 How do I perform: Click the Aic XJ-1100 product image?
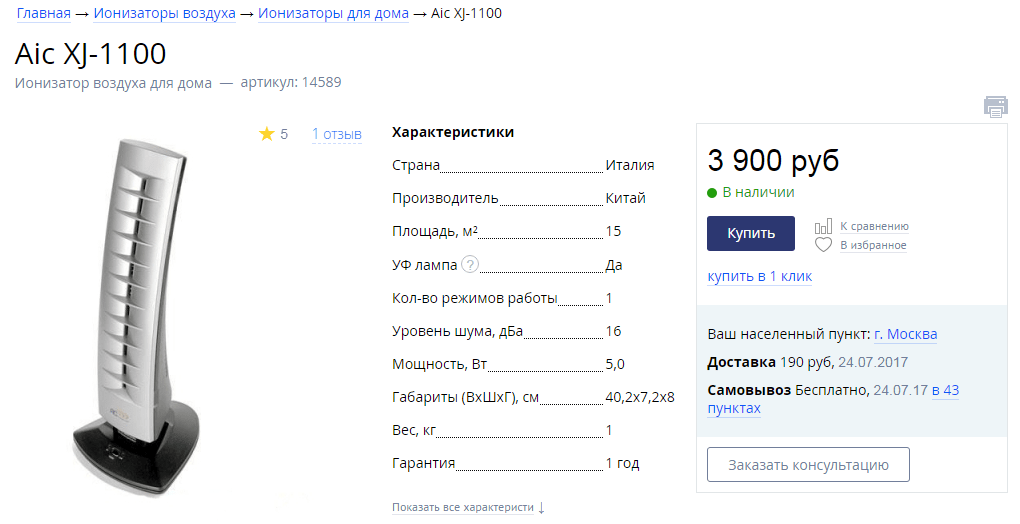pos(137,317)
